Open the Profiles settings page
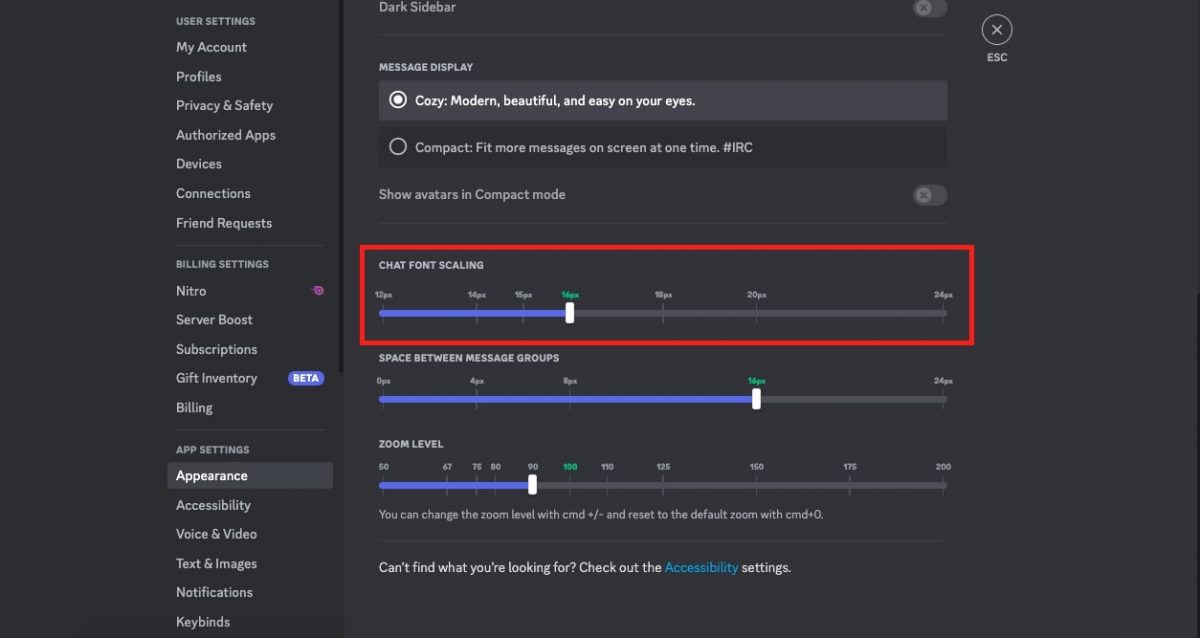This screenshot has width=1200, height=638. point(198,76)
